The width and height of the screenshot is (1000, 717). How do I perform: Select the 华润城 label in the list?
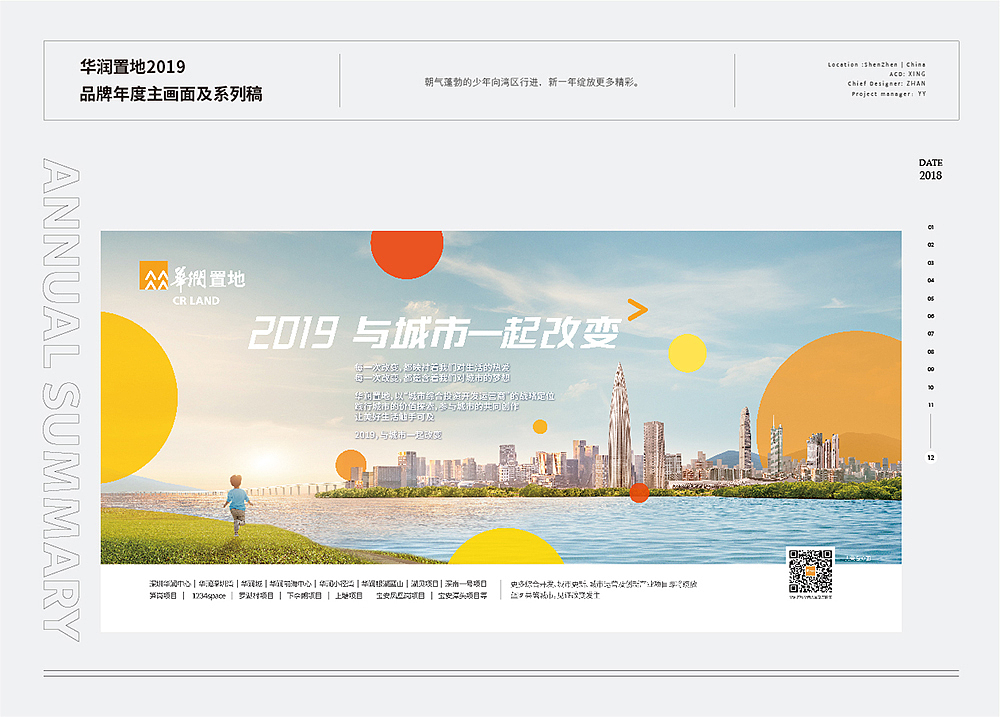pyautogui.click(x=252, y=582)
